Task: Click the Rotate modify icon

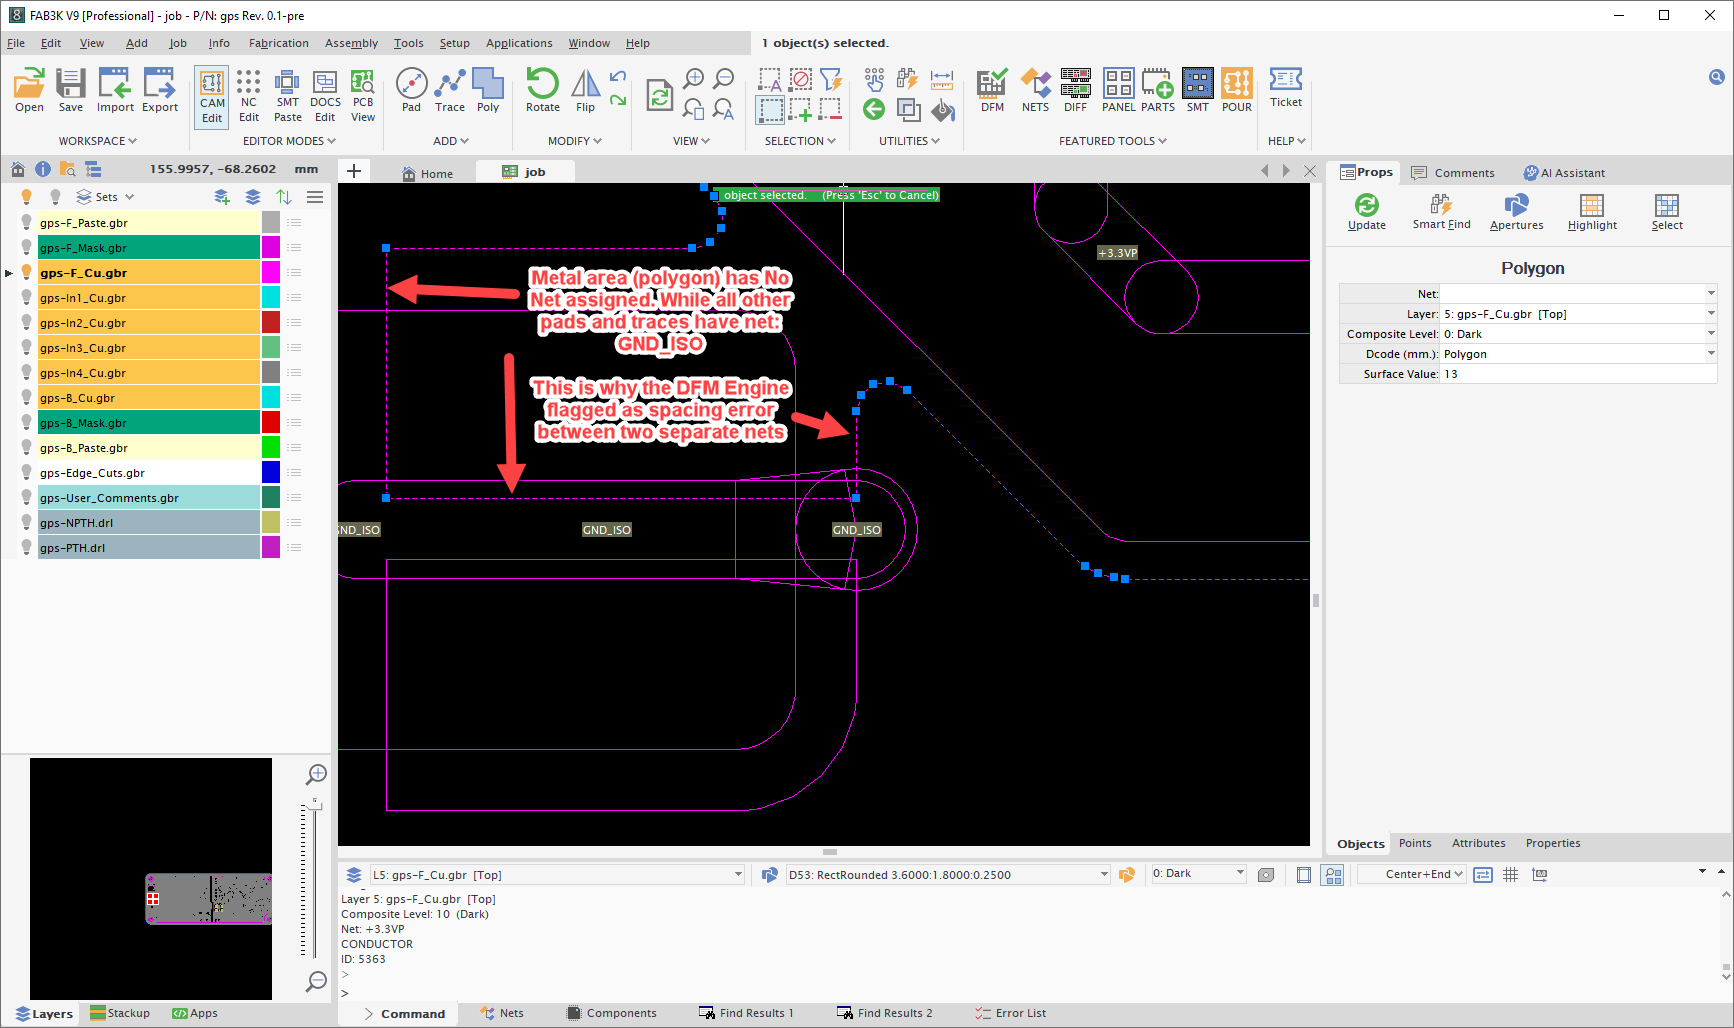Action: click(x=543, y=90)
